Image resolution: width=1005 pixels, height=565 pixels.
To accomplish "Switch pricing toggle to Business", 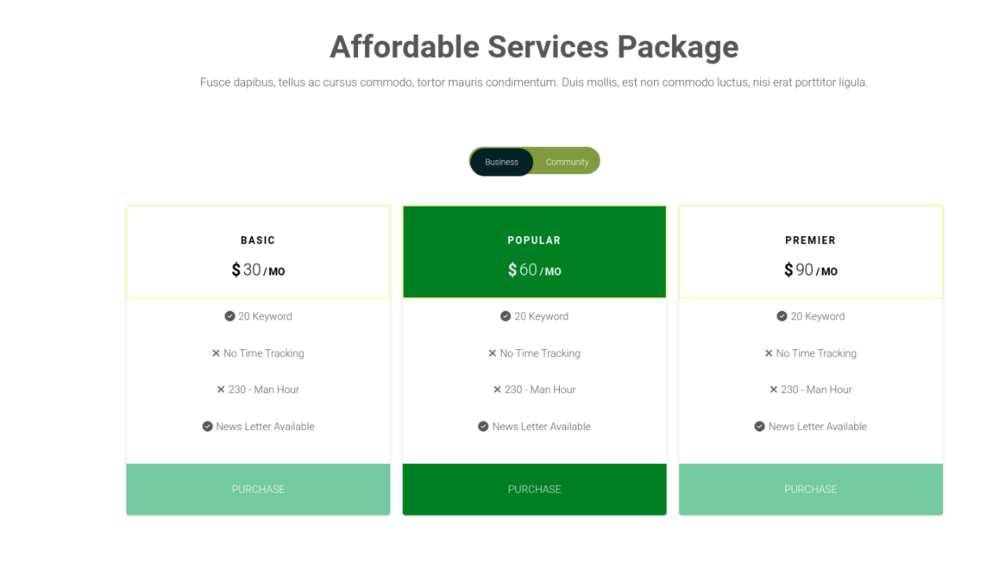I will (x=502, y=162).
